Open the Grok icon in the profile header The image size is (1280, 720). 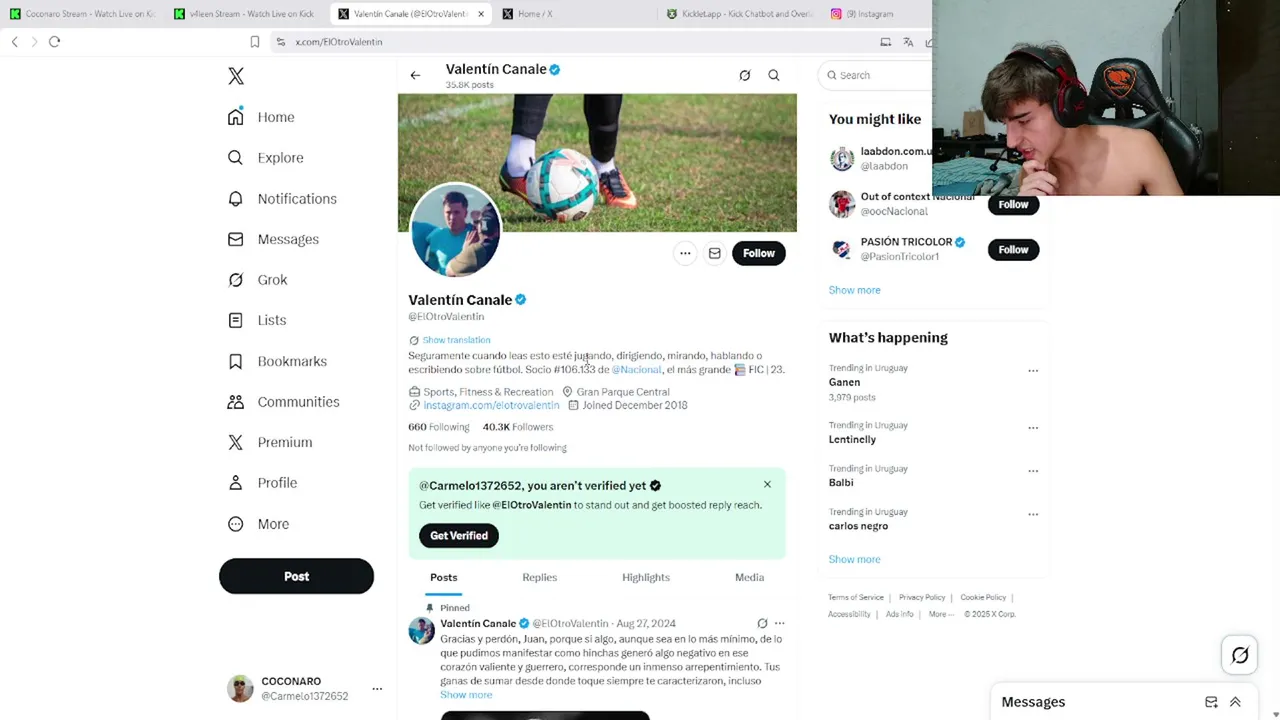[744, 75]
